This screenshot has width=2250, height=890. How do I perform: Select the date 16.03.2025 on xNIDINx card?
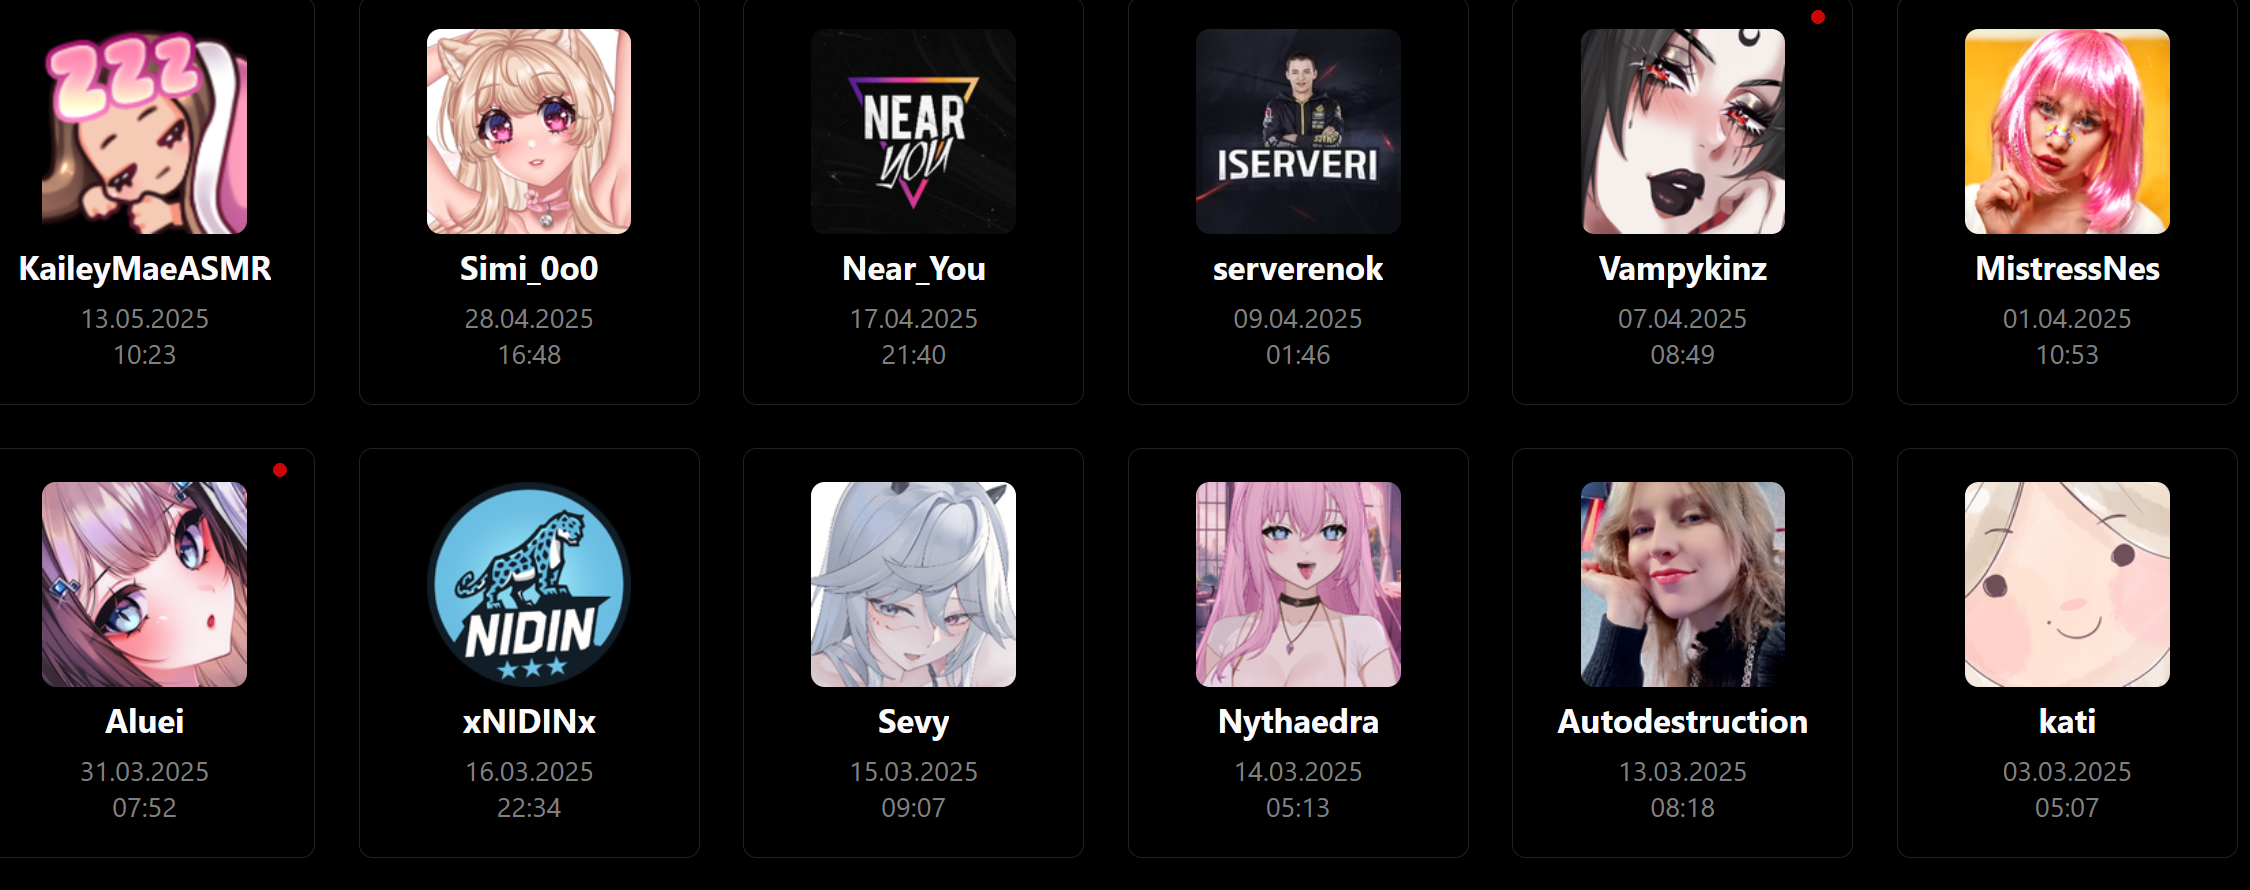click(x=529, y=772)
